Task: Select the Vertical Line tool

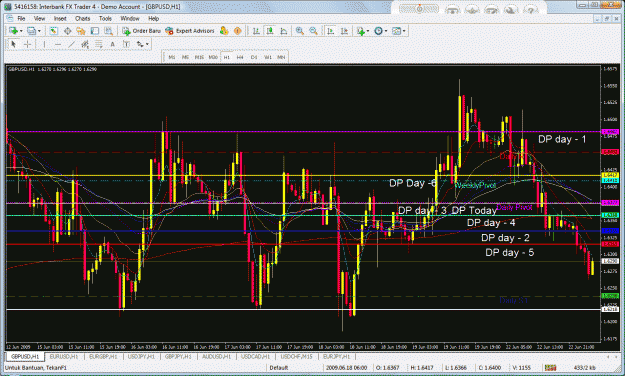Action: coord(44,44)
